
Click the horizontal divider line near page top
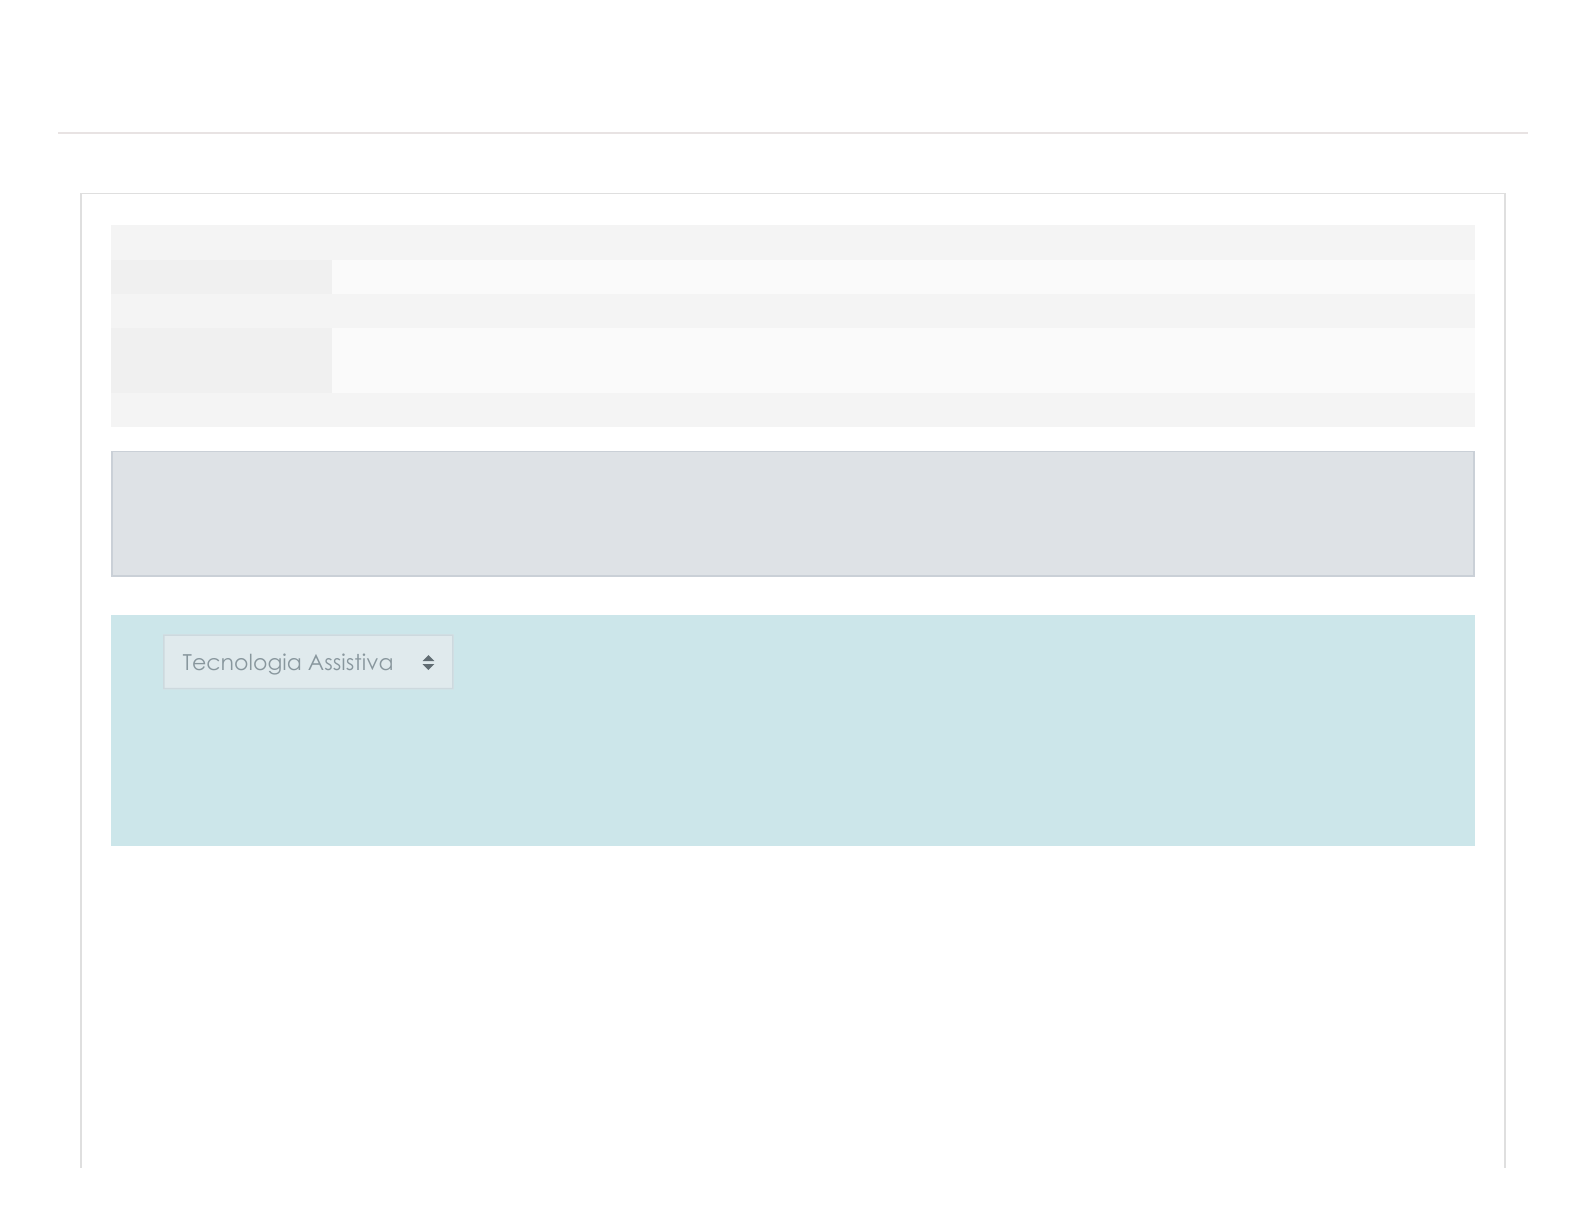792,133
